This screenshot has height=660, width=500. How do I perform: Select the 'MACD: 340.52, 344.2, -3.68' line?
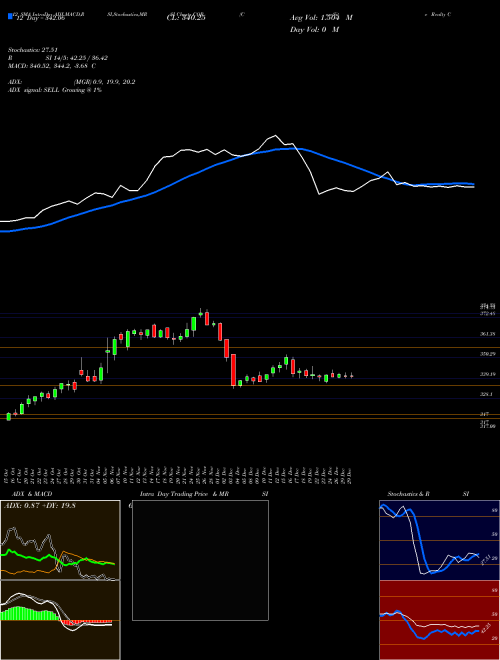tap(52, 66)
